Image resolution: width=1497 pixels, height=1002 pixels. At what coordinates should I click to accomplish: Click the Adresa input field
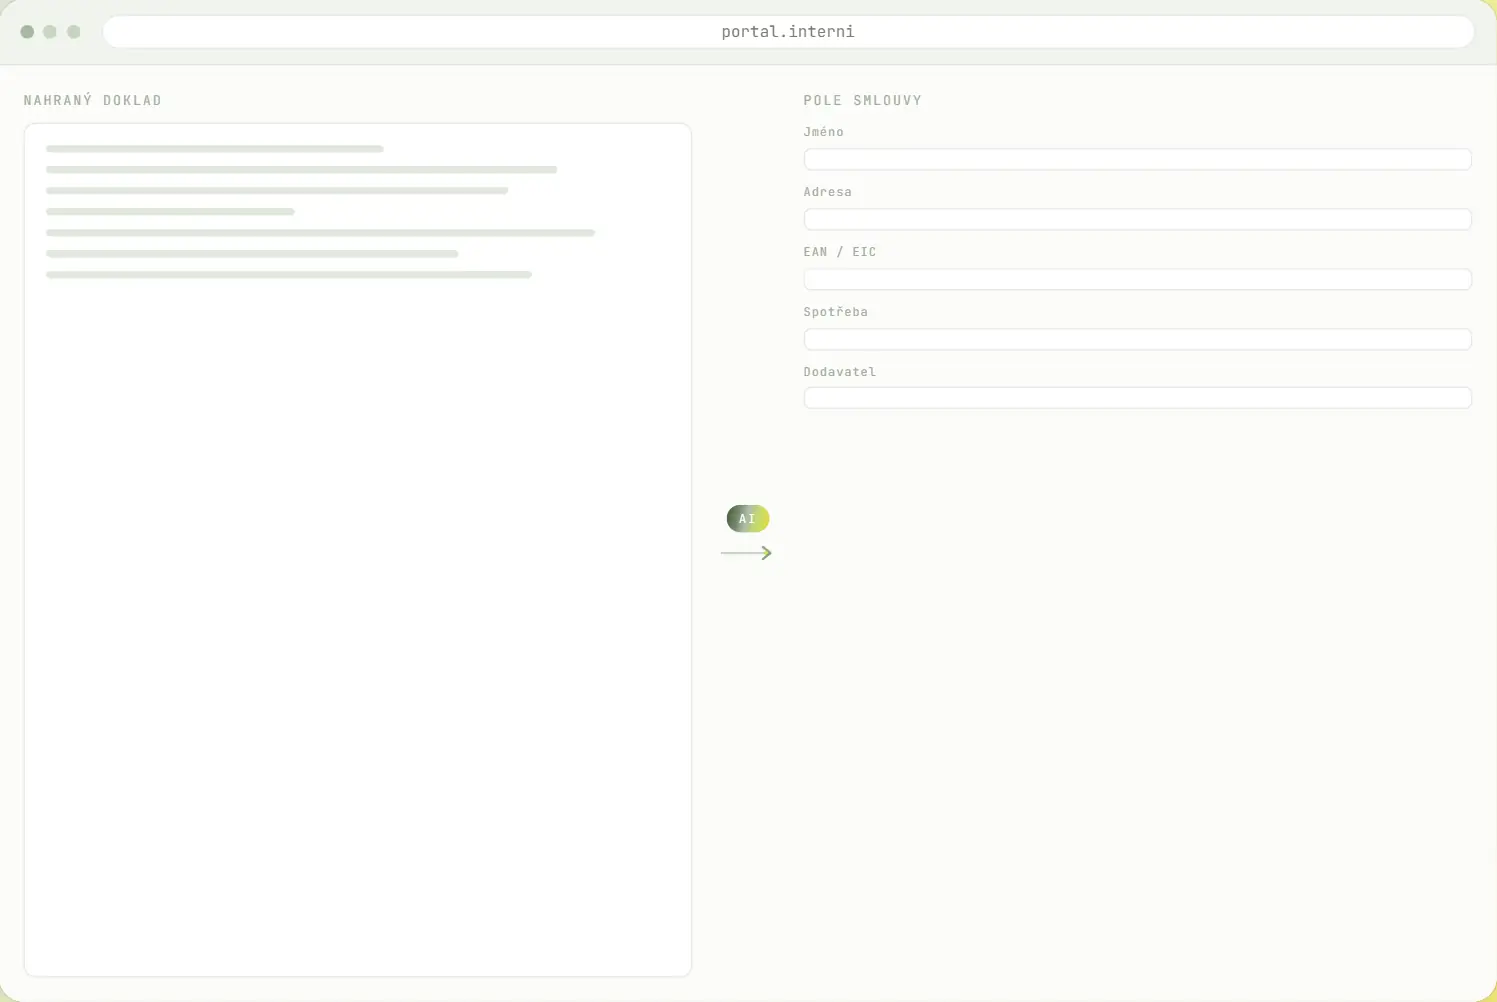coord(1137,219)
